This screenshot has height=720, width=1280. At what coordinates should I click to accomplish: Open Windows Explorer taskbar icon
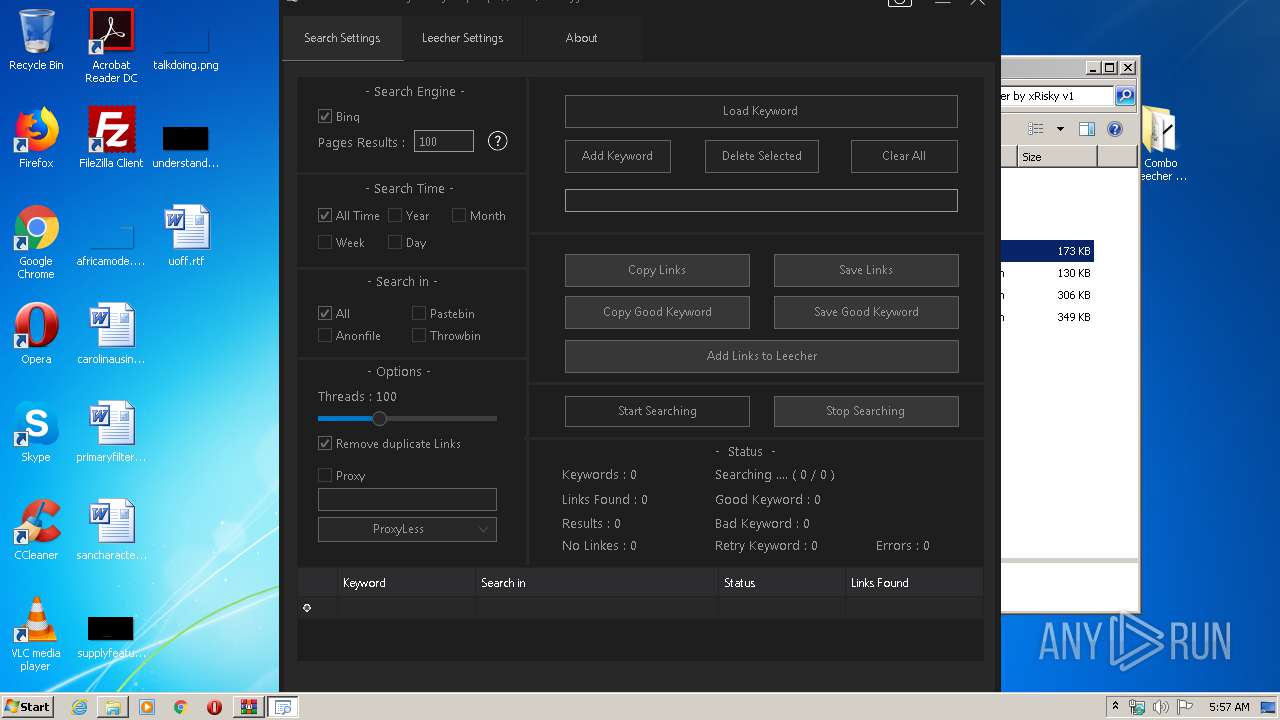point(113,707)
